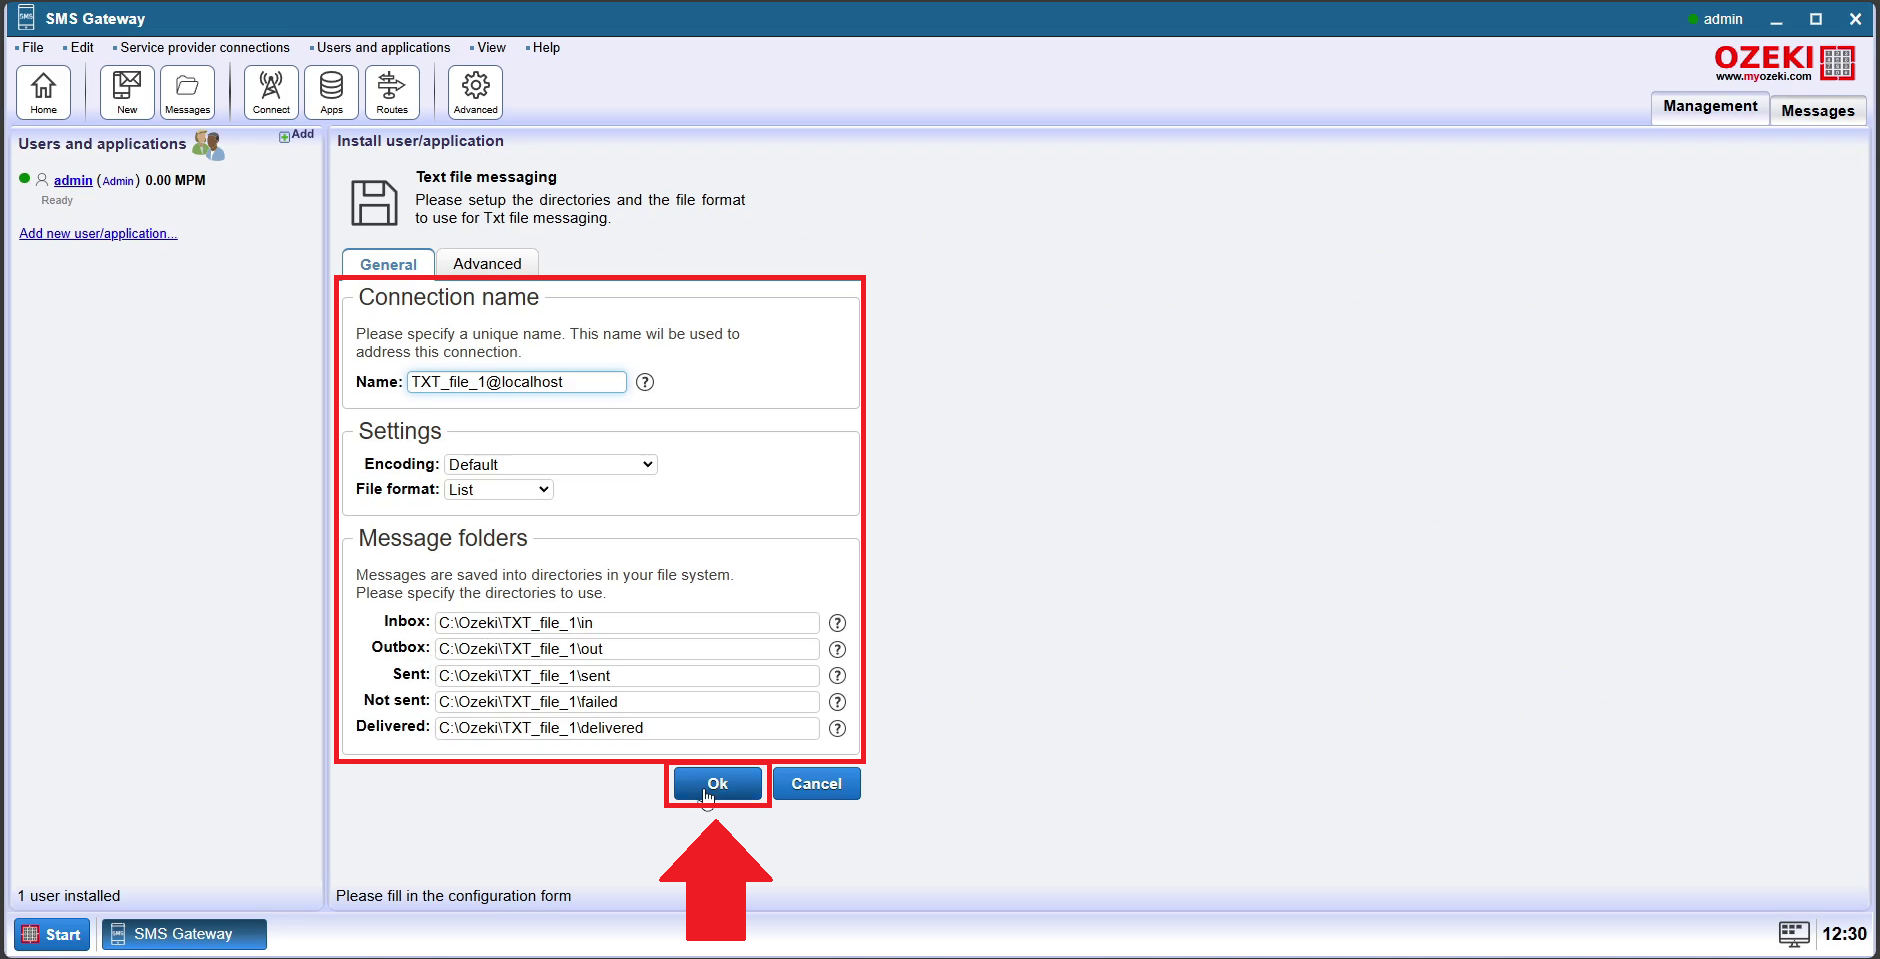Click the Outbox directory field
Viewport: 1880px width, 959px height.
(x=627, y=649)
